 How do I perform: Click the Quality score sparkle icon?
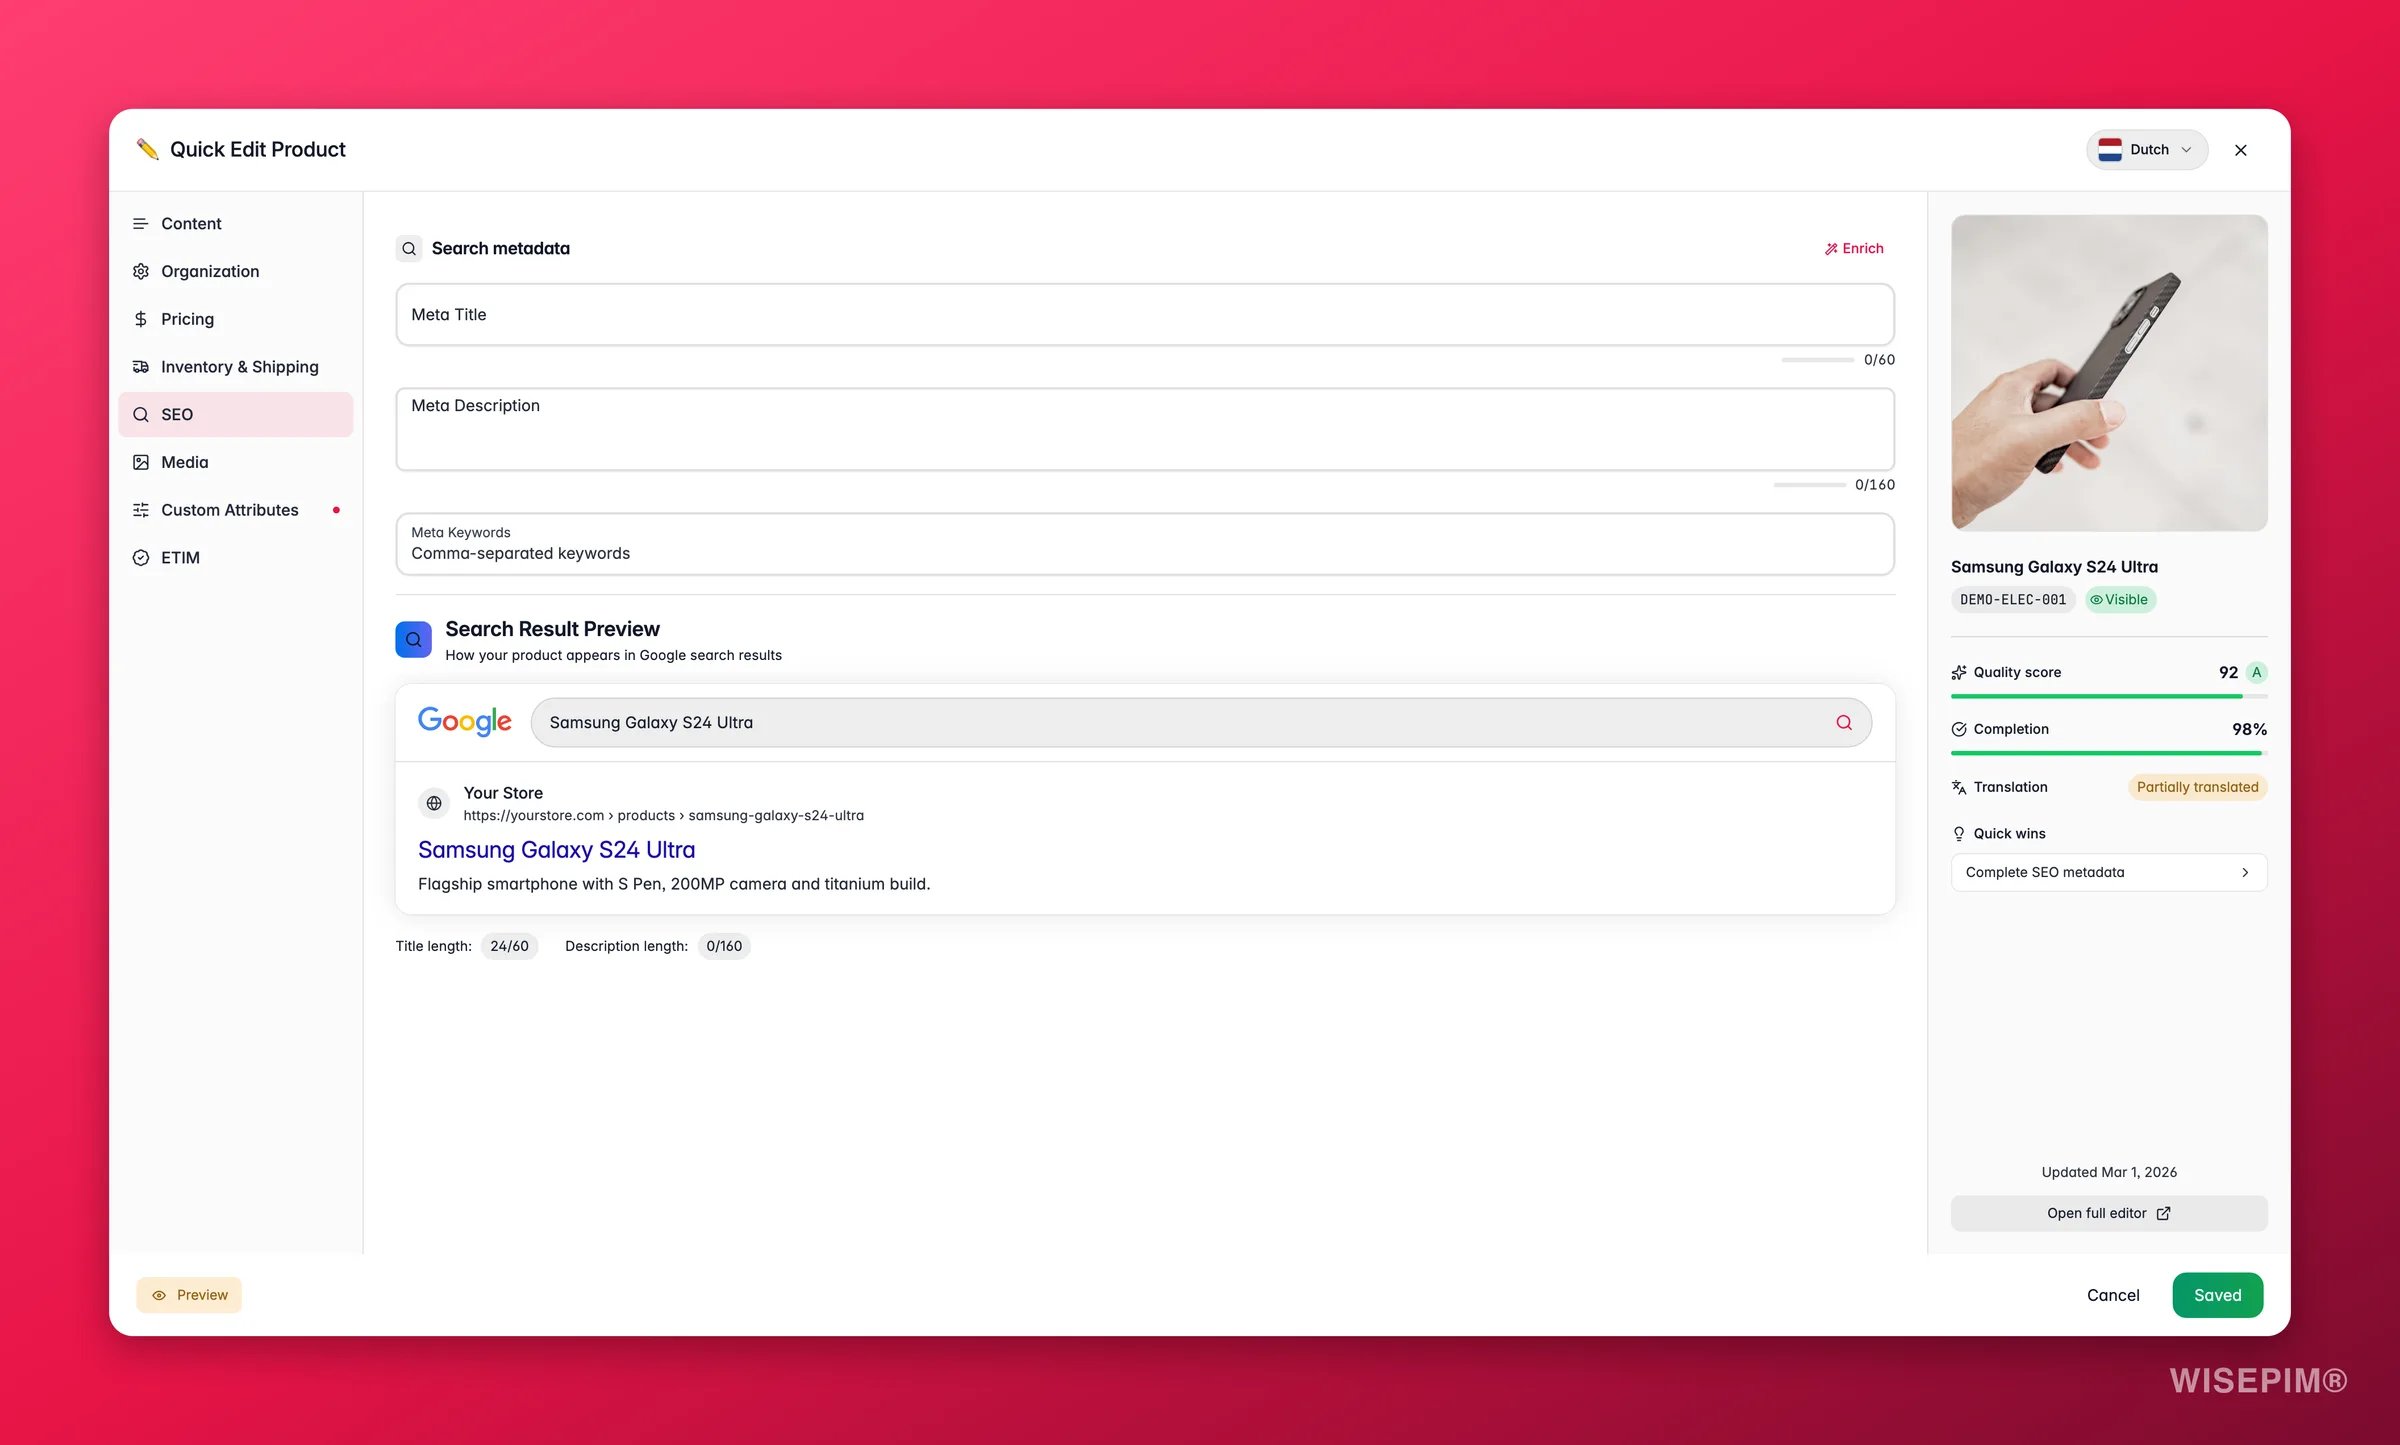1959,672
